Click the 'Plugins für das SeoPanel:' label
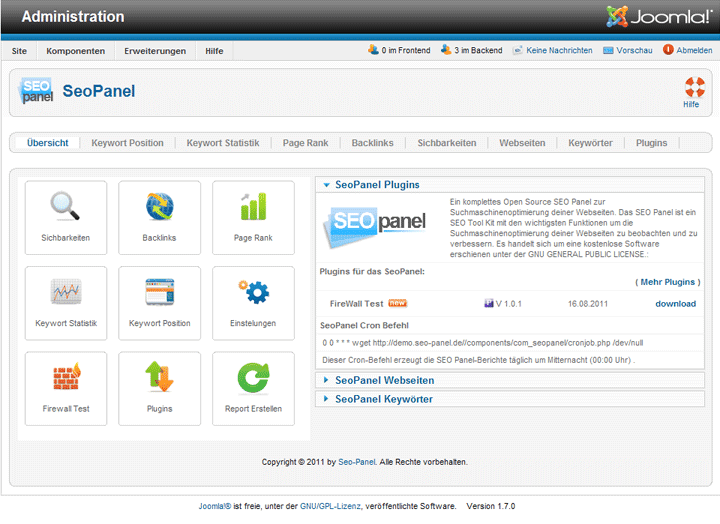Screen dimensions: 720x524 click(x=372, y=271)
